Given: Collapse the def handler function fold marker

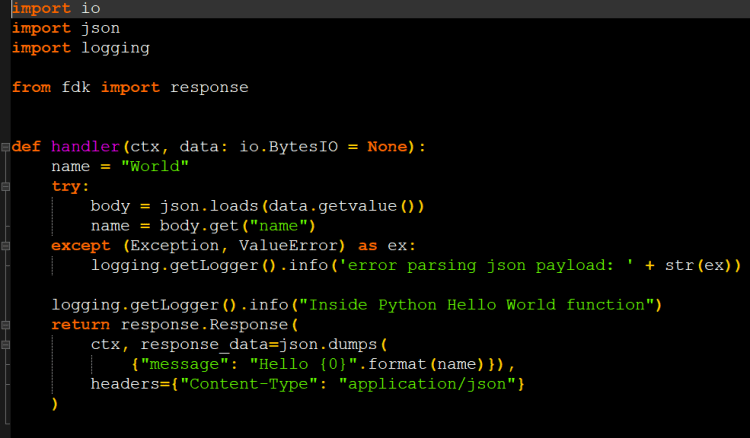Looking at the screenshot, I should [5, 147].
